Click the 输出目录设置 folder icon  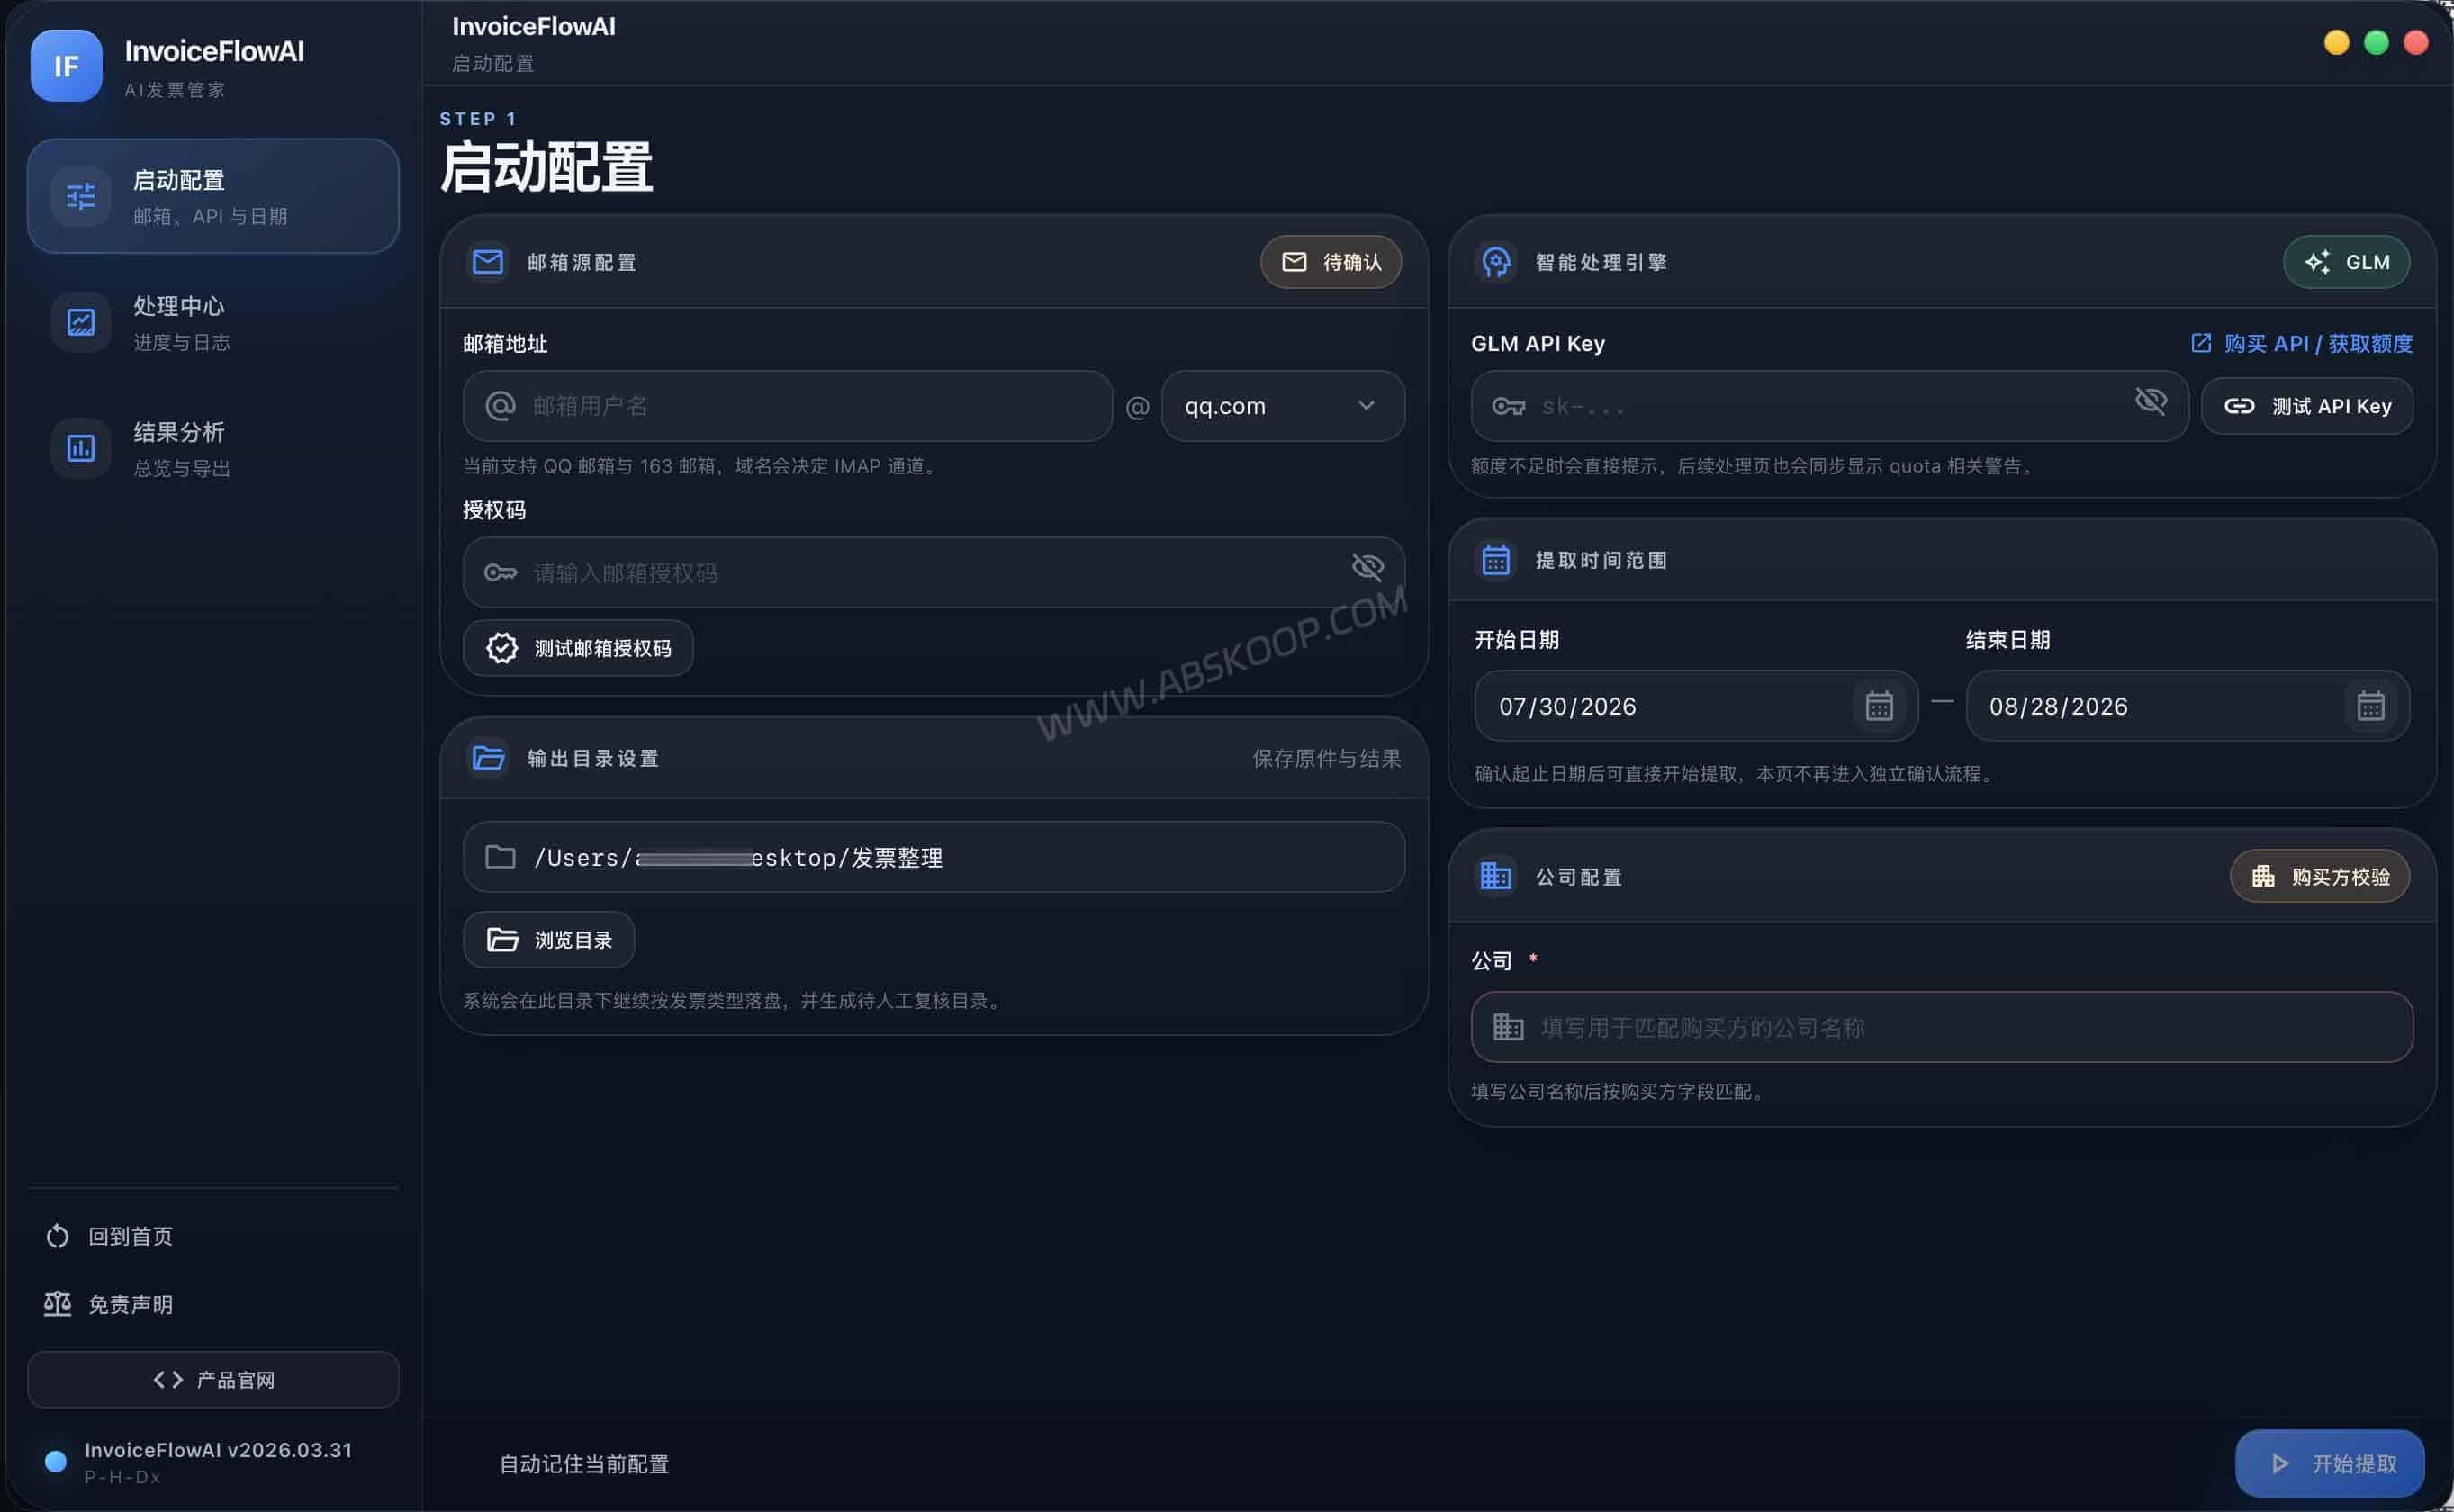(488, 758)
